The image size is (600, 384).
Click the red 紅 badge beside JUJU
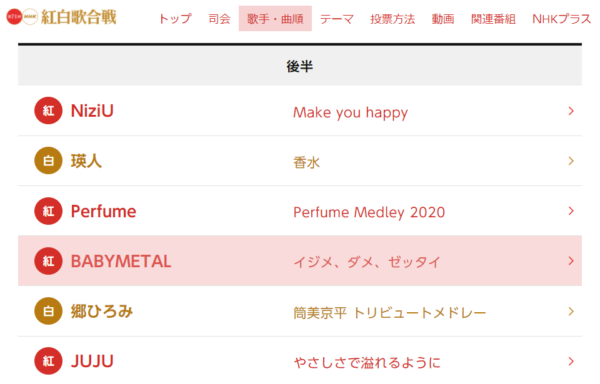click(48, 361)
